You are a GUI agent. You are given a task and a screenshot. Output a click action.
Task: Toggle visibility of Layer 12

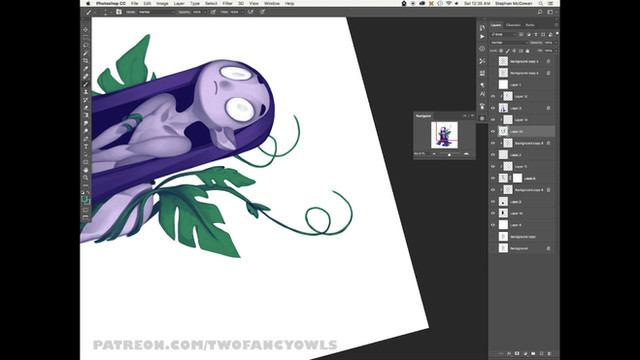point(493,96)
